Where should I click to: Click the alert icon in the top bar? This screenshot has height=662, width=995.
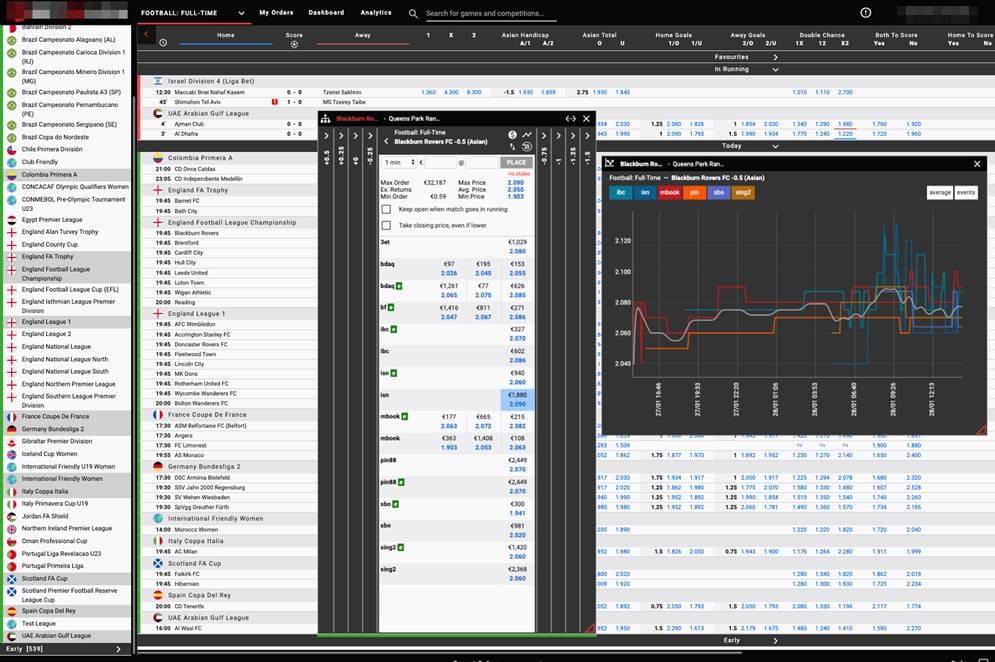click(x=866, y=13)
